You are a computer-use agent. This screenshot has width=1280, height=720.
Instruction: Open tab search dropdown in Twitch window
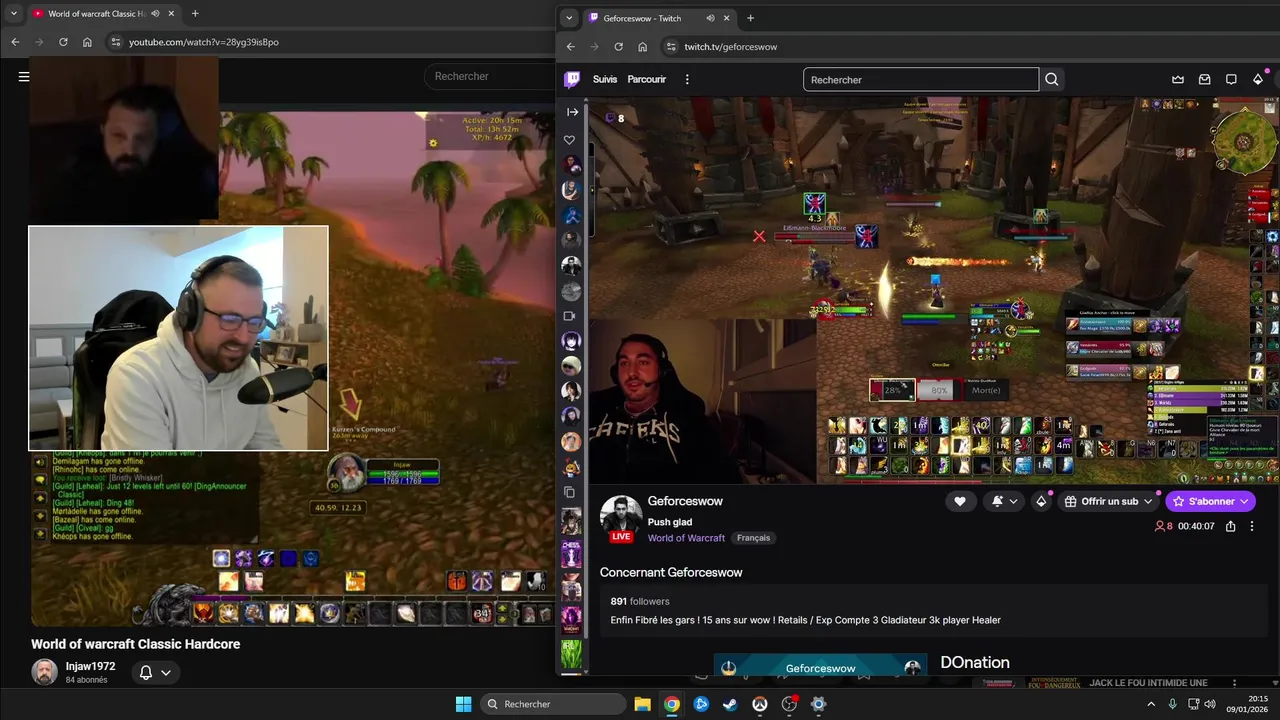click(569, 18)
